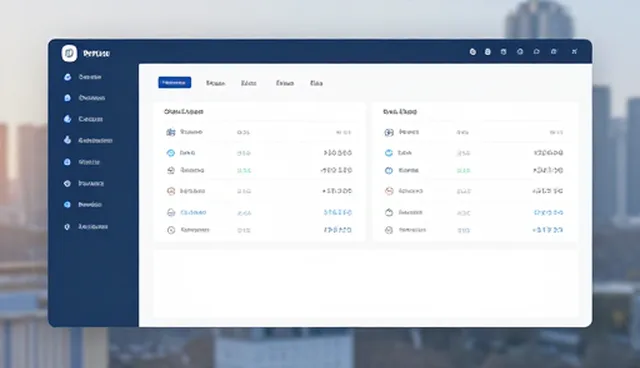Click the first row icon in the right card

point(389,132)
